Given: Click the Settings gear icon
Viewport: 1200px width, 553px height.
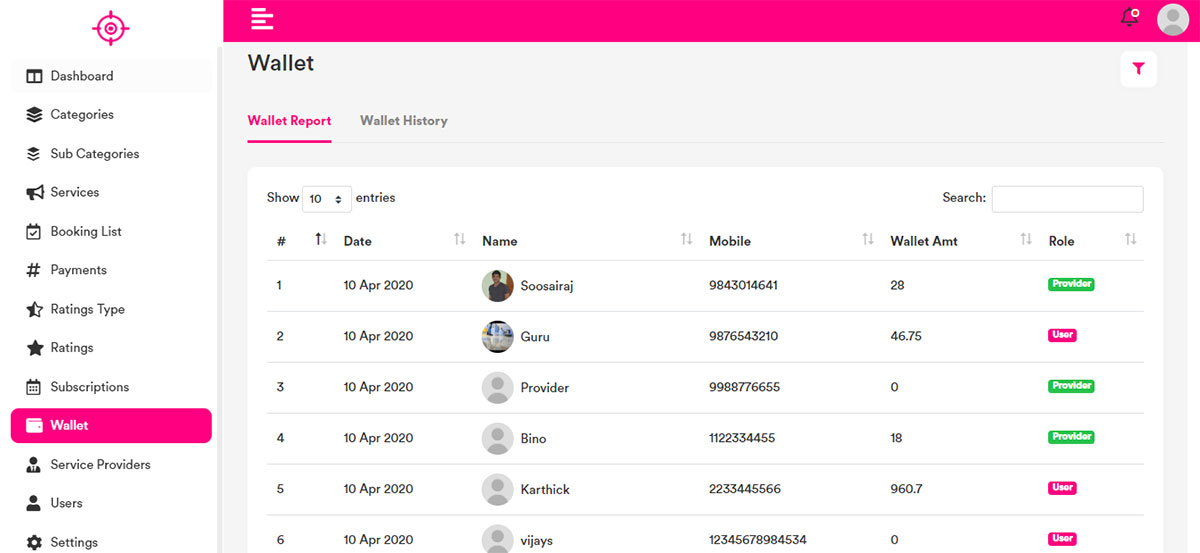Looking at the screenshot, I should [x=34, y=542].
